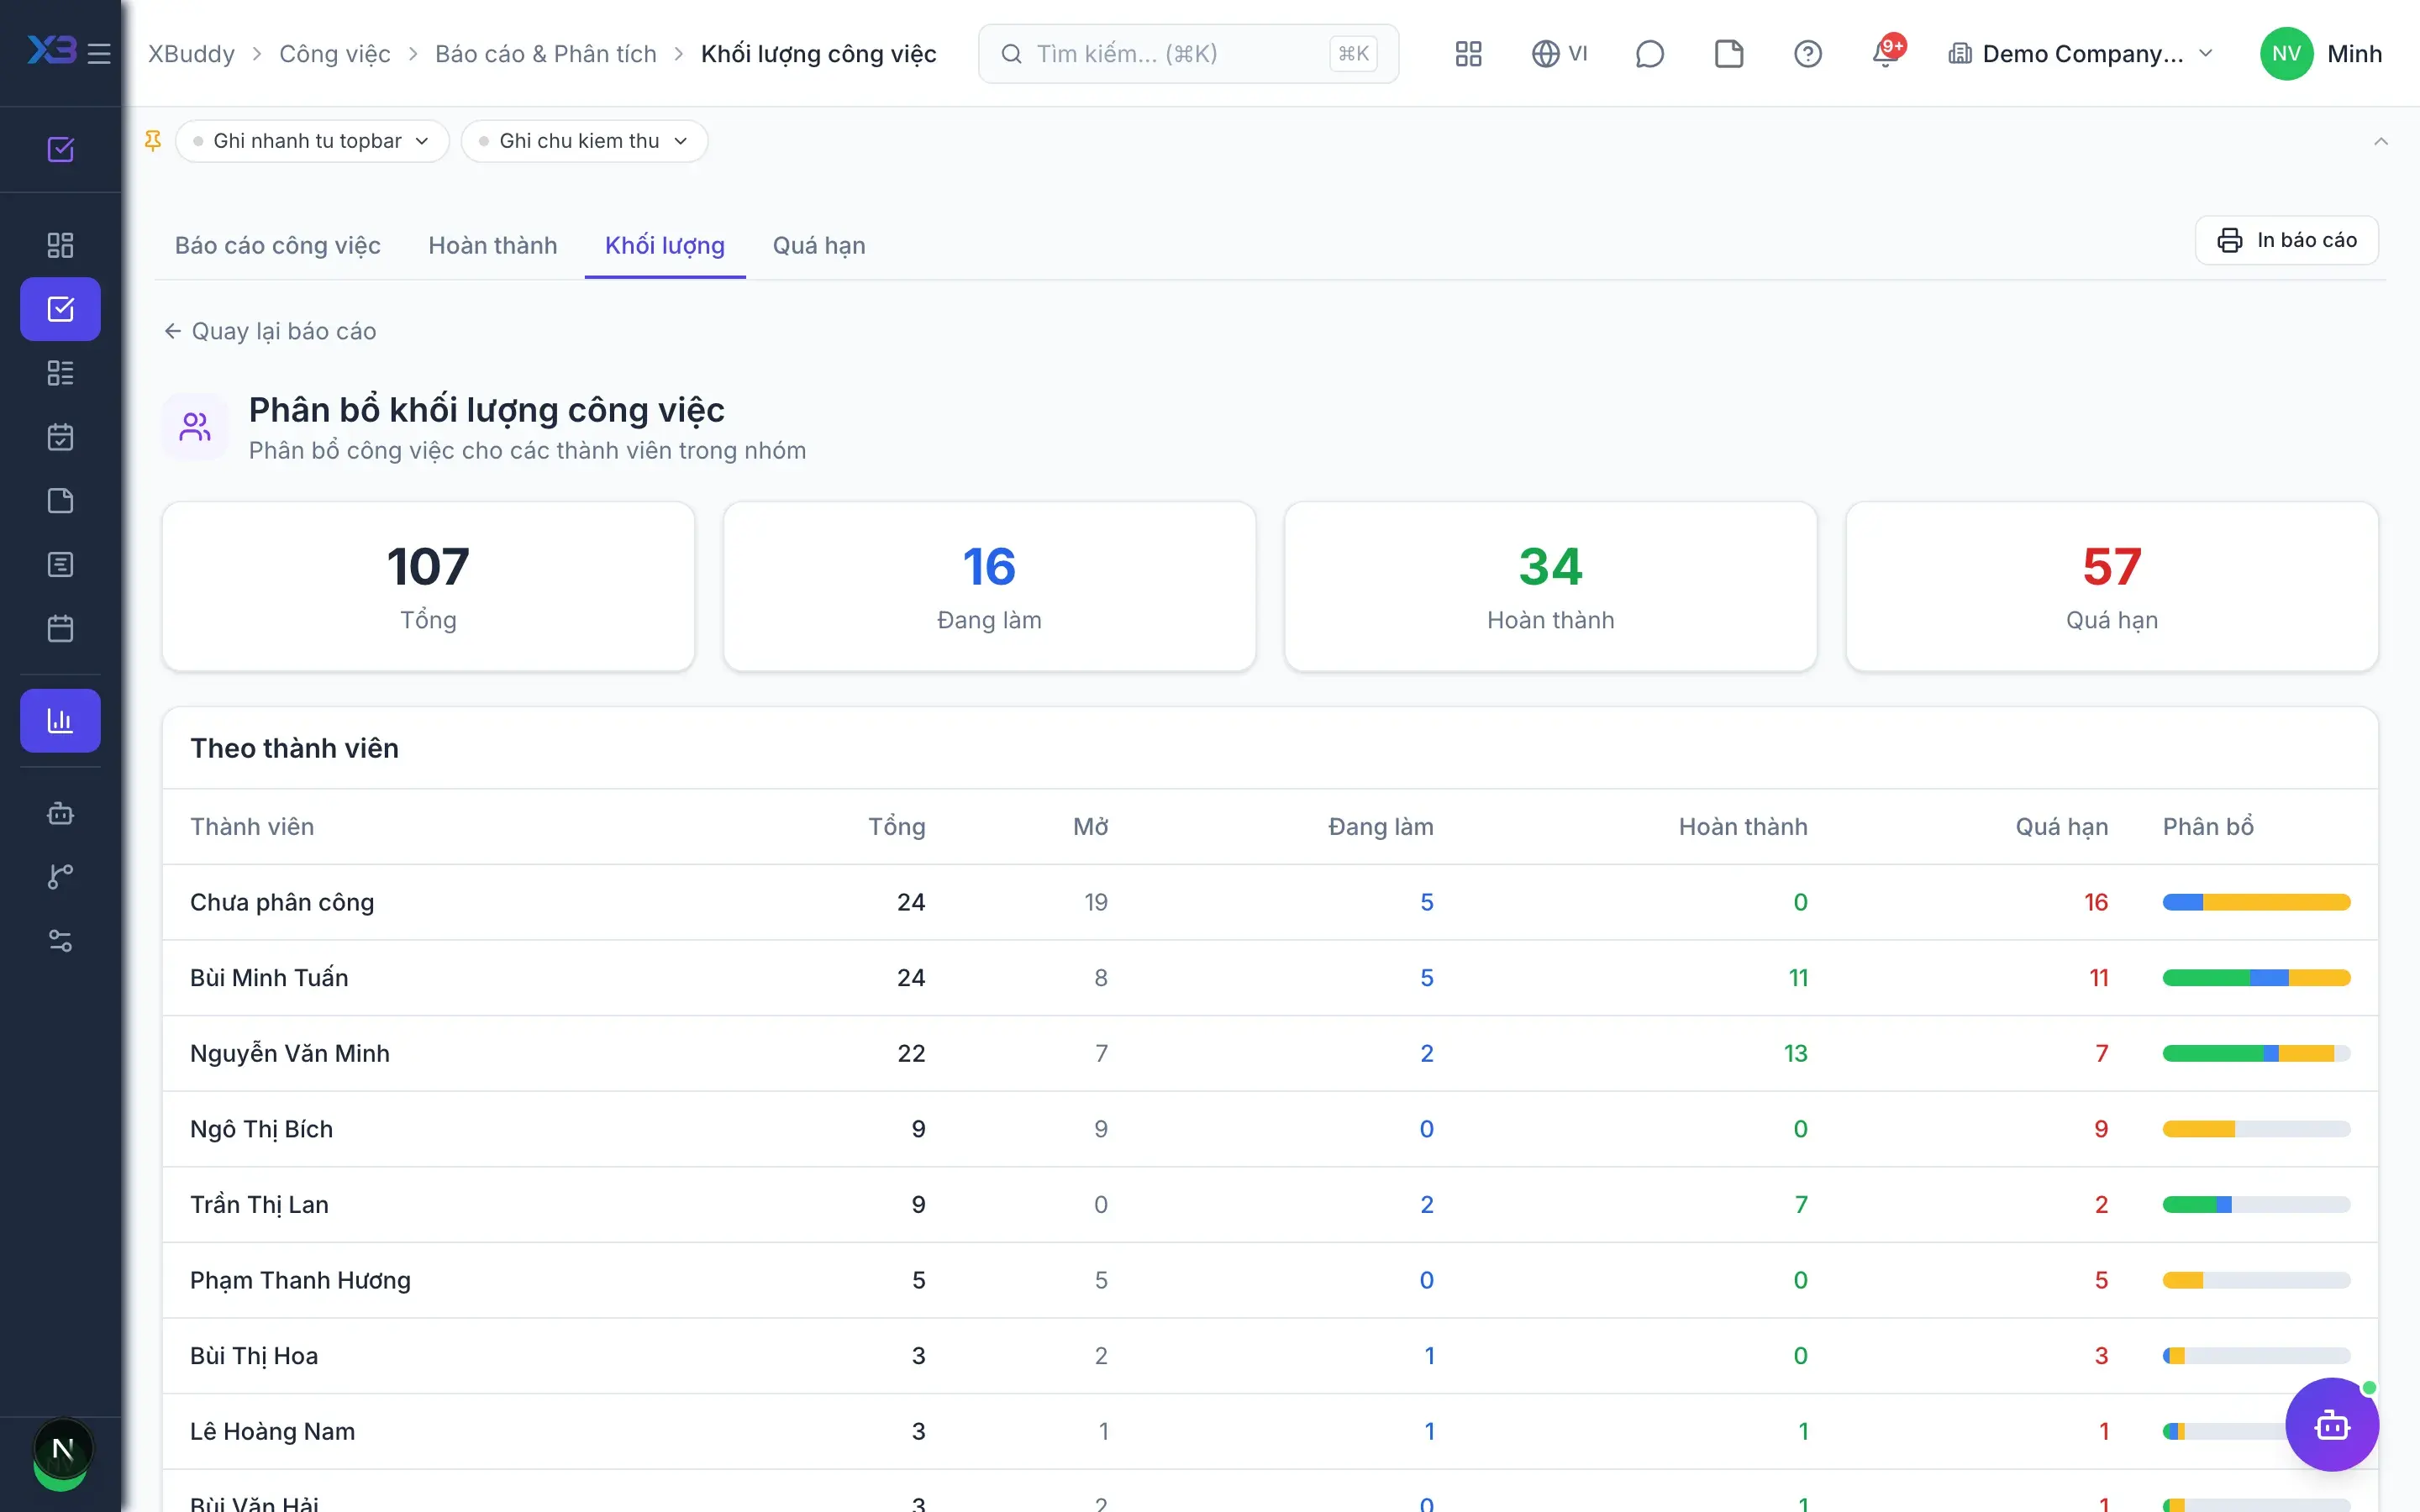This screenshot has height=1512, width=2420.
Task: Collapse the pinned notes bar chevron
Action: [2381, 141]
